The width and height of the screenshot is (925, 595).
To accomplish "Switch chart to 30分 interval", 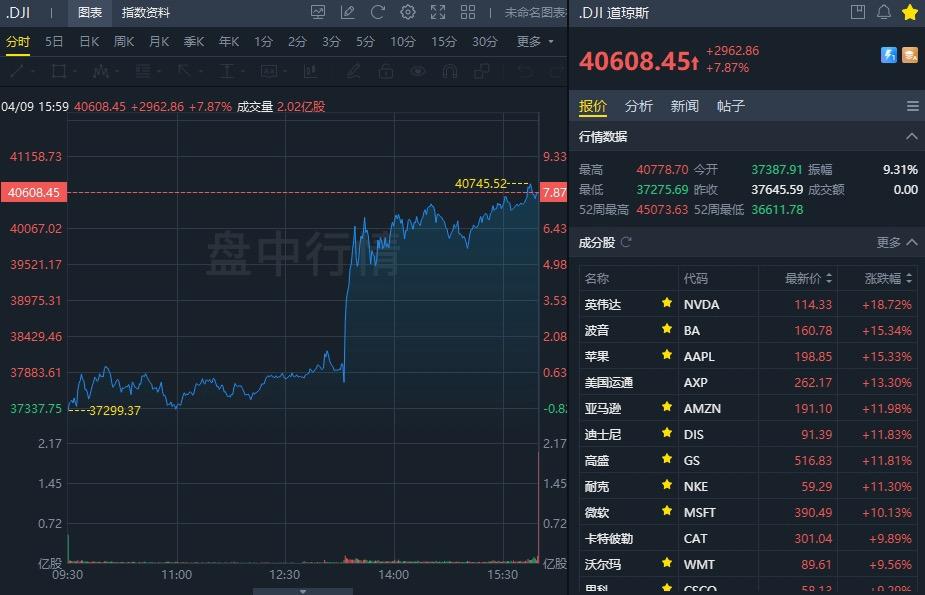I will (x=484, y=41).
